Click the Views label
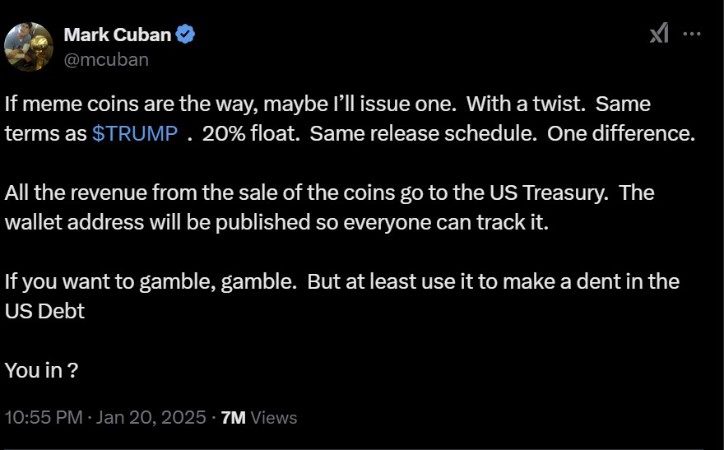724x450 pixels. [273, 417]
